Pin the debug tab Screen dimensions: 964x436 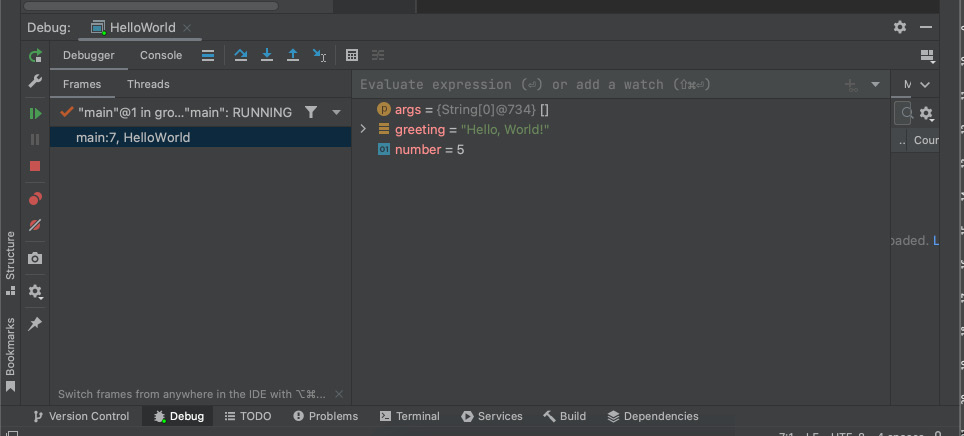point(35,324)
